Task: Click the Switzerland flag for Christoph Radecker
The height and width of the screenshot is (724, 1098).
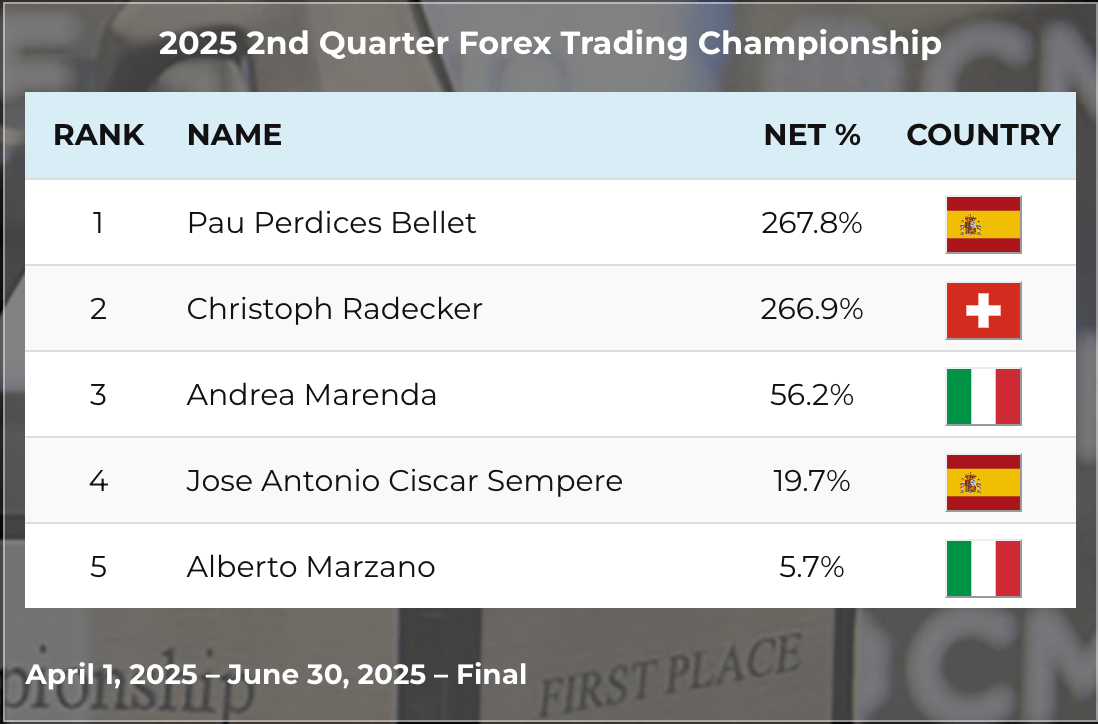Action: 983,310
